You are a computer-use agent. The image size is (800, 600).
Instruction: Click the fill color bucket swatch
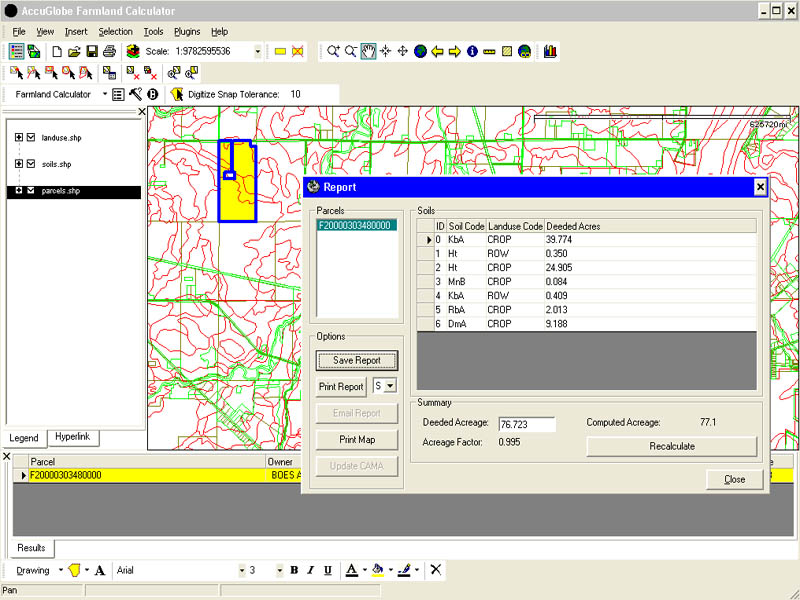(x=378, y=570)
